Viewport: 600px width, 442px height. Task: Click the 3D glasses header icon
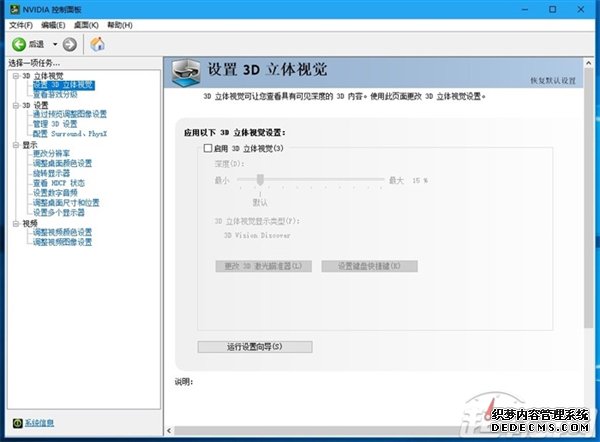click(186, 72)
